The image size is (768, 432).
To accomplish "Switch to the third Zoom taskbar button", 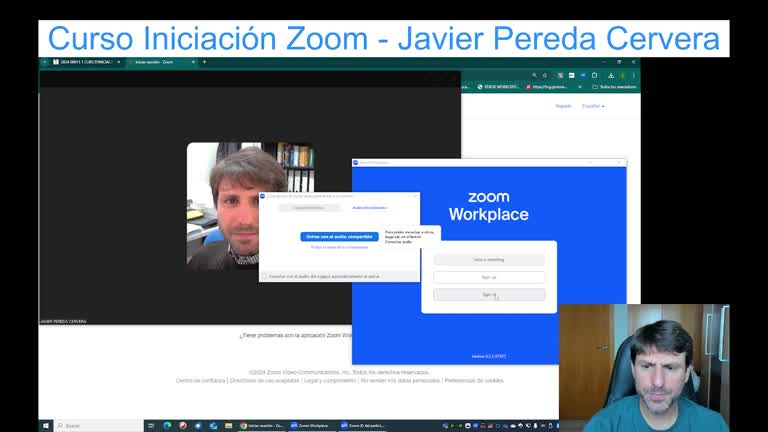I will [363, 426].
